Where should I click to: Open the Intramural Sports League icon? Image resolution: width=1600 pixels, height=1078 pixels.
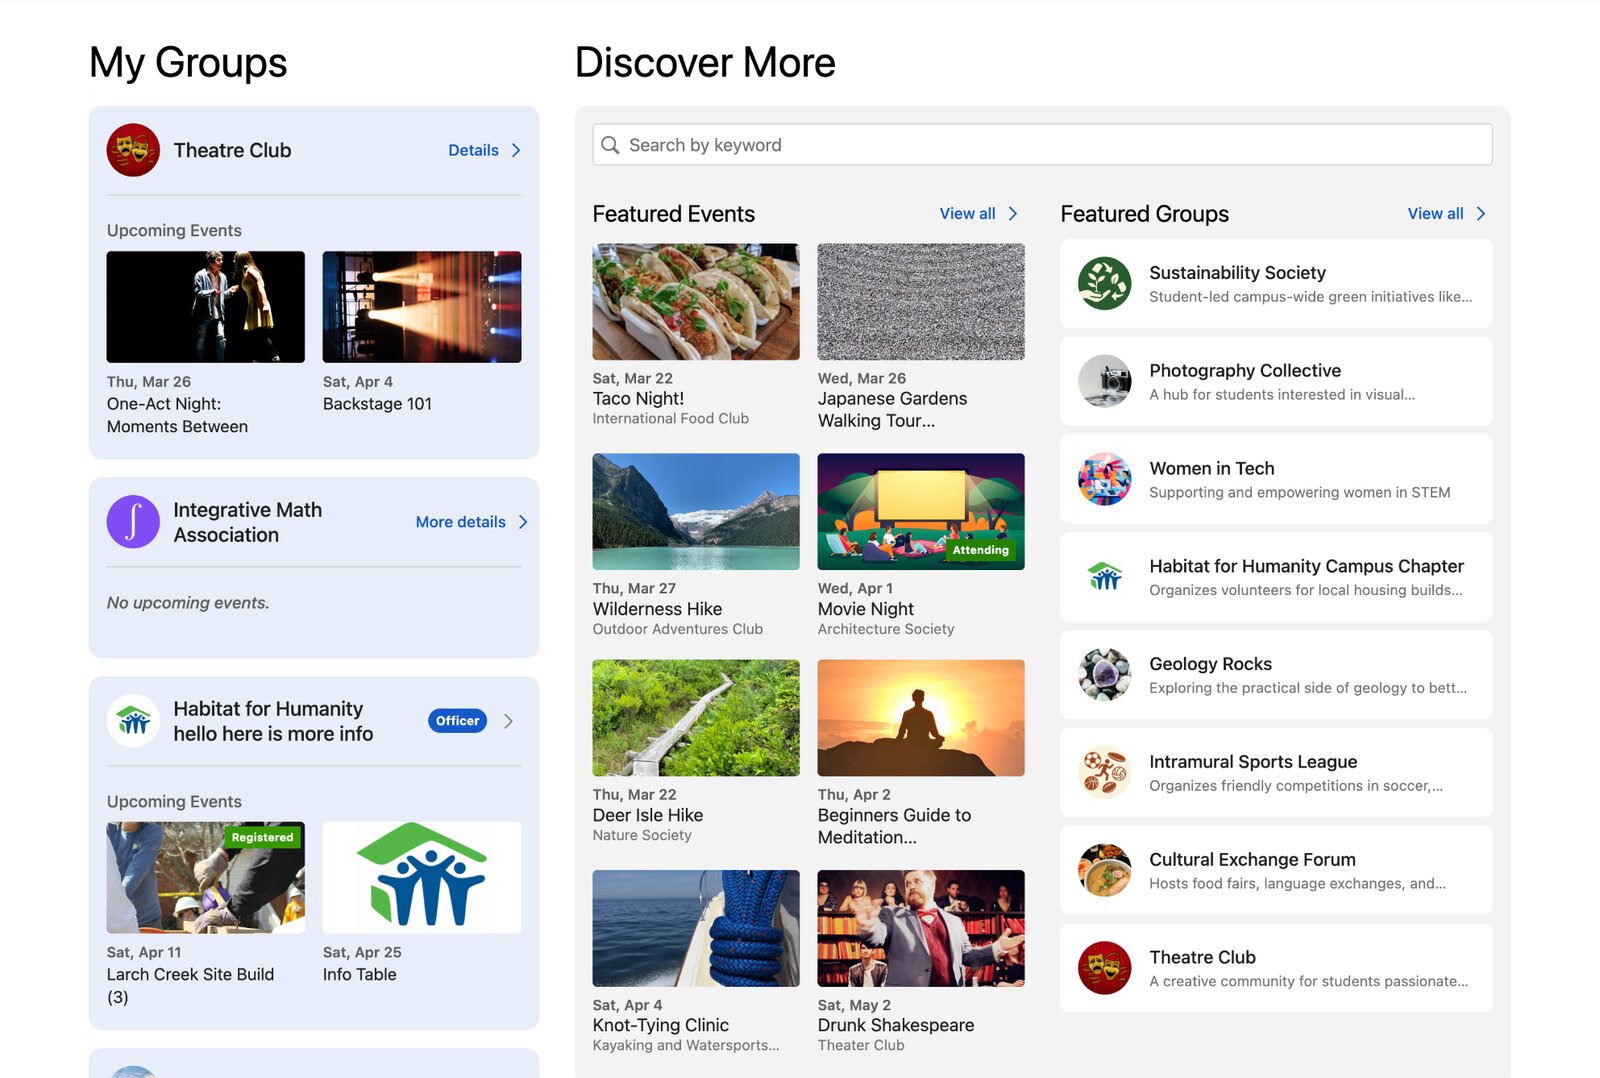tap(1104, 772)
